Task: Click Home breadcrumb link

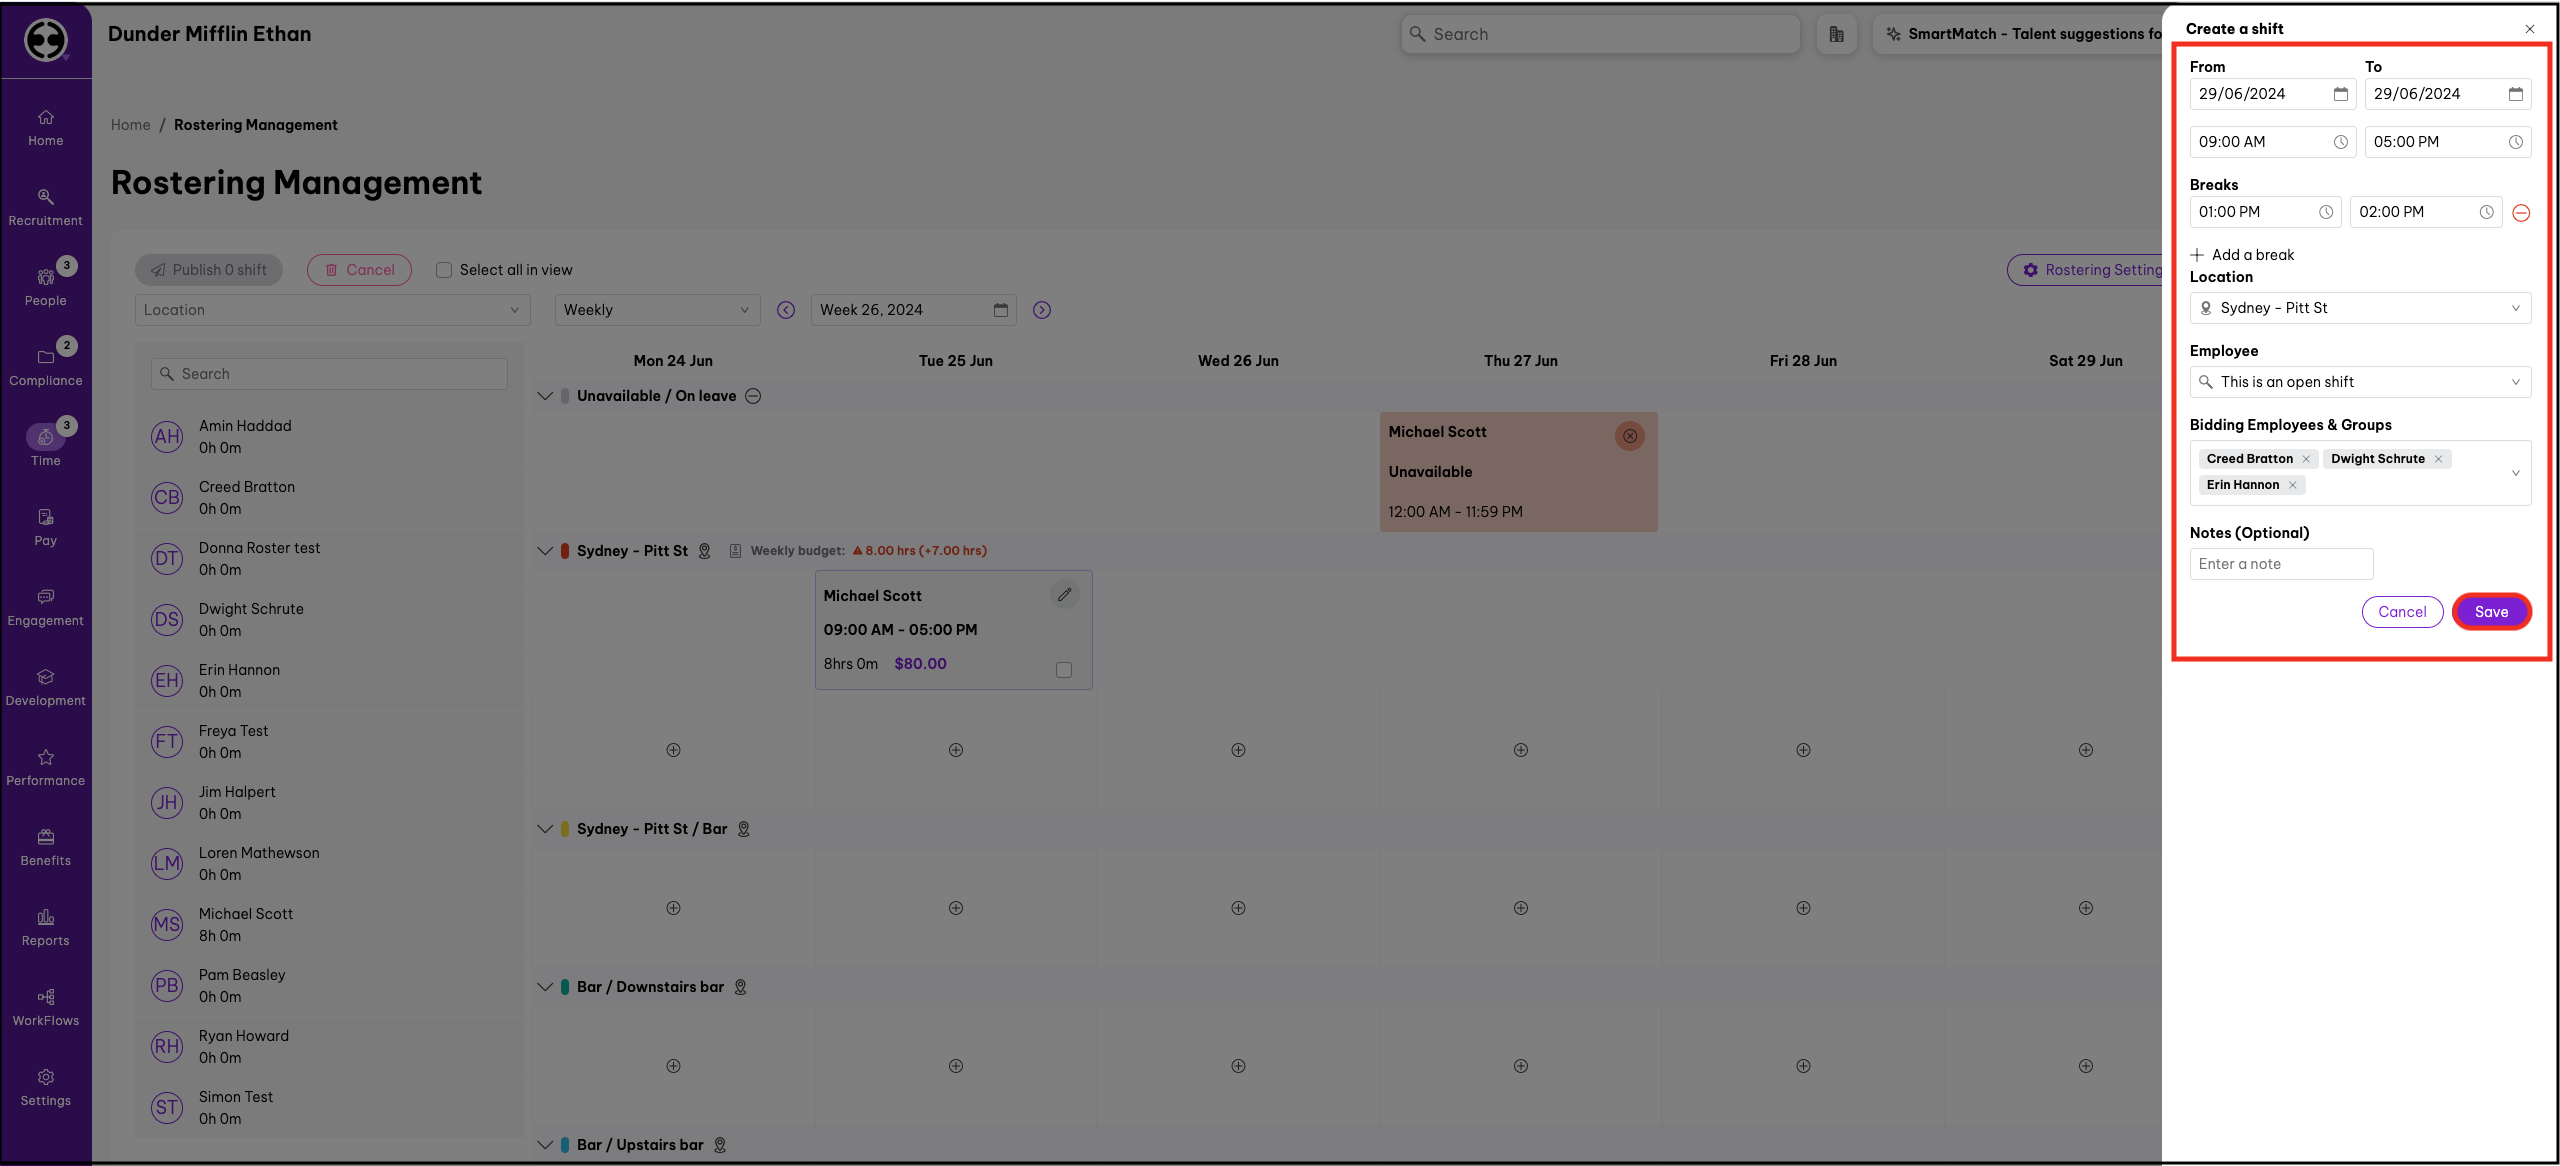Action: pos(130,125)
